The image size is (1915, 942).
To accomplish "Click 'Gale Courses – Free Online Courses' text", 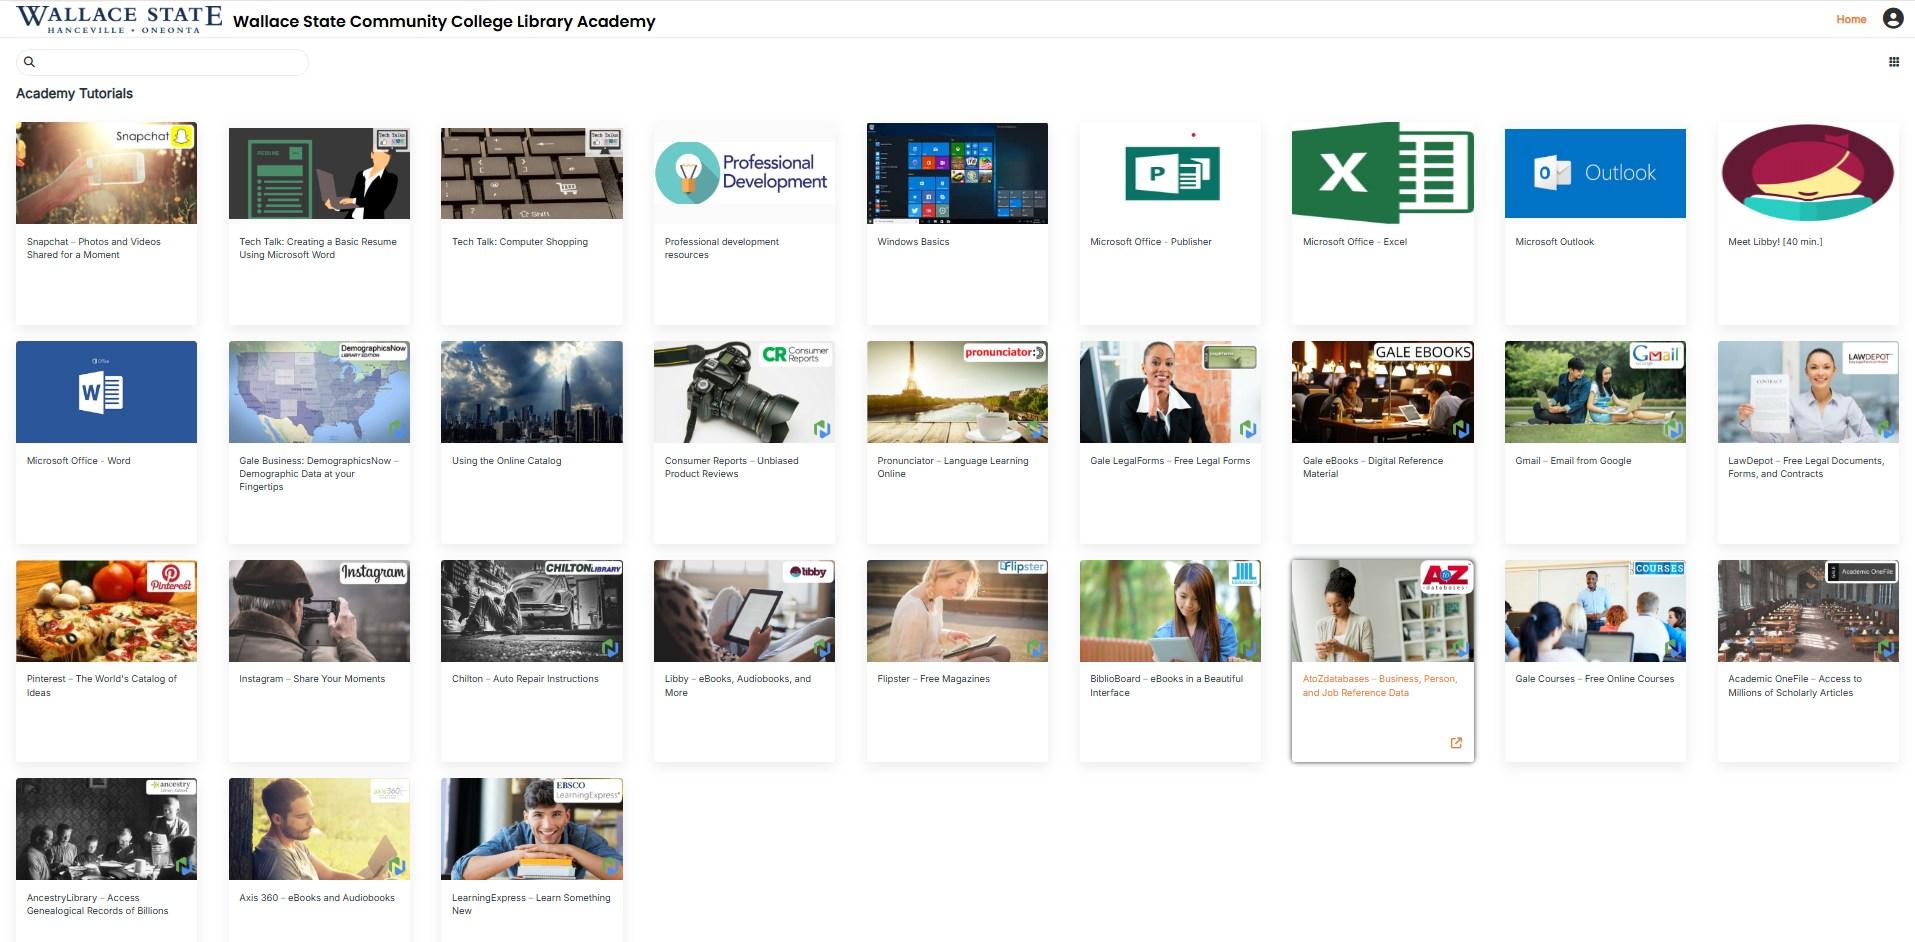I will pos(1594,679).
